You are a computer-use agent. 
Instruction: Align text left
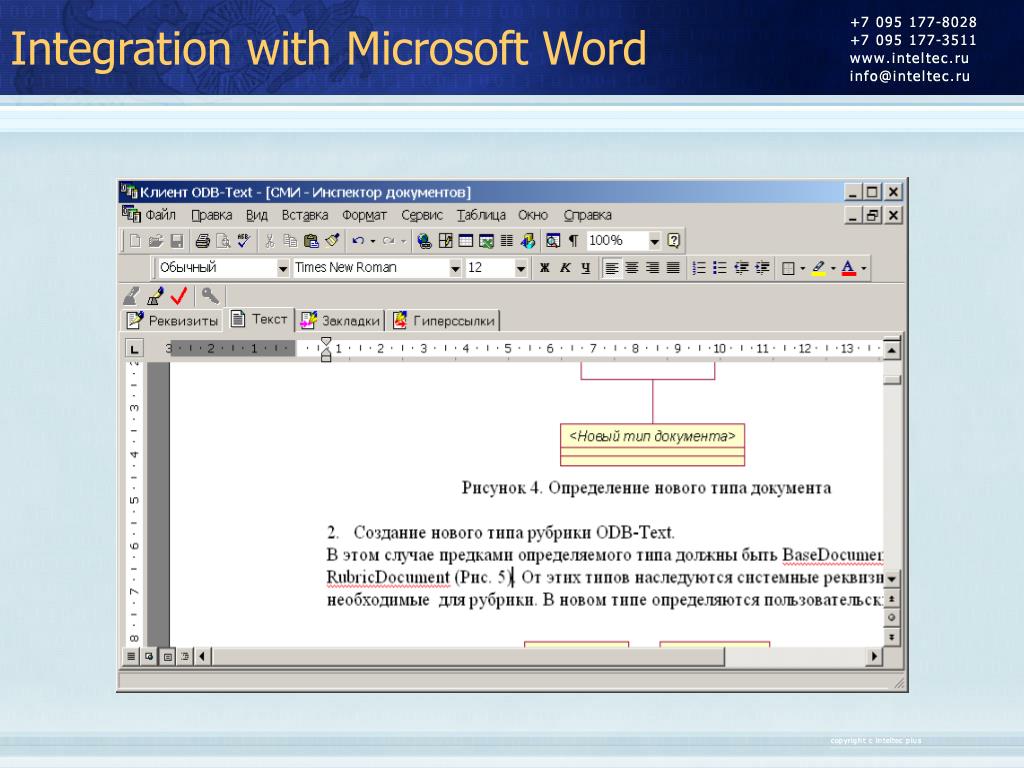coord(611,268)
